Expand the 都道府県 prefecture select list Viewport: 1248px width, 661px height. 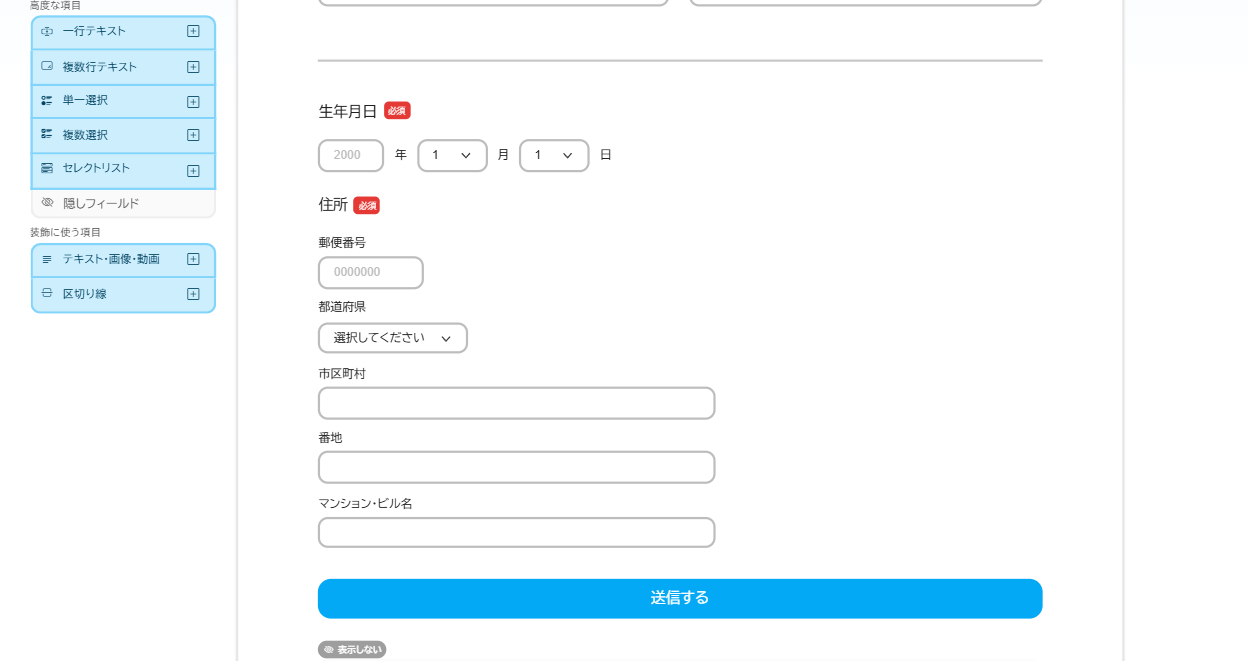(392, 338)
